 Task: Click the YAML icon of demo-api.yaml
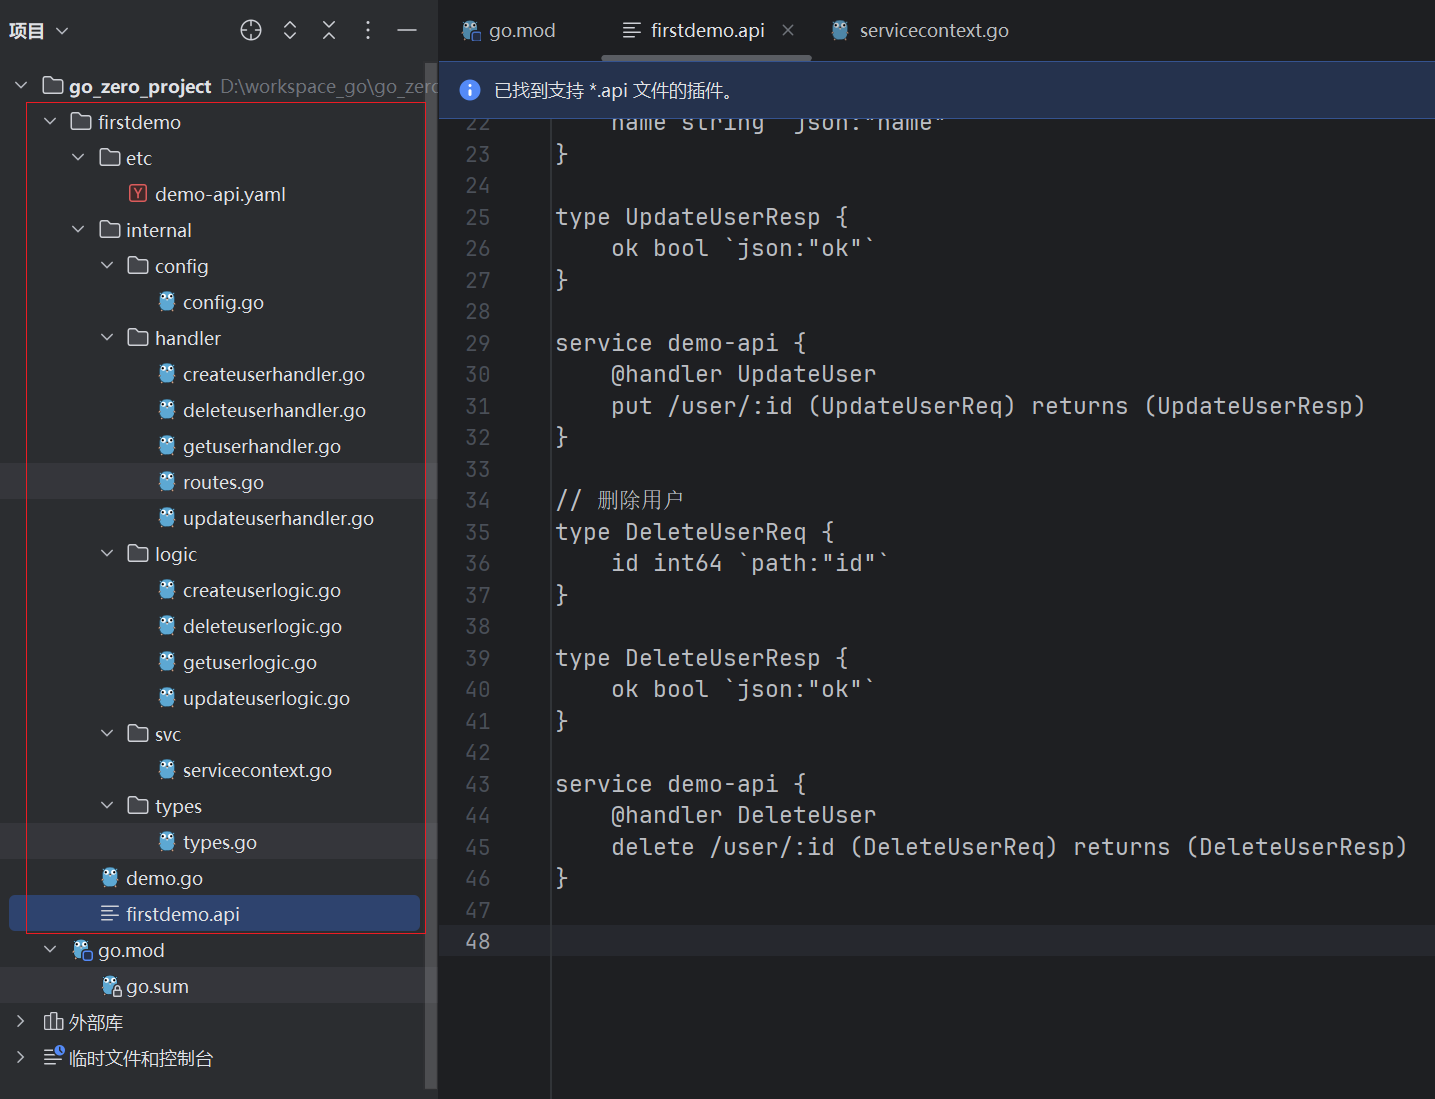[138, 194]
